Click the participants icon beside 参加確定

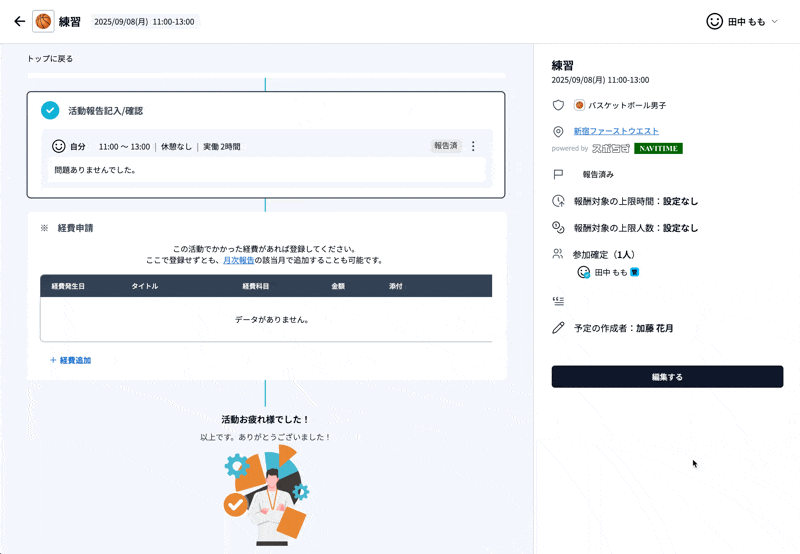tap(558, 255)
